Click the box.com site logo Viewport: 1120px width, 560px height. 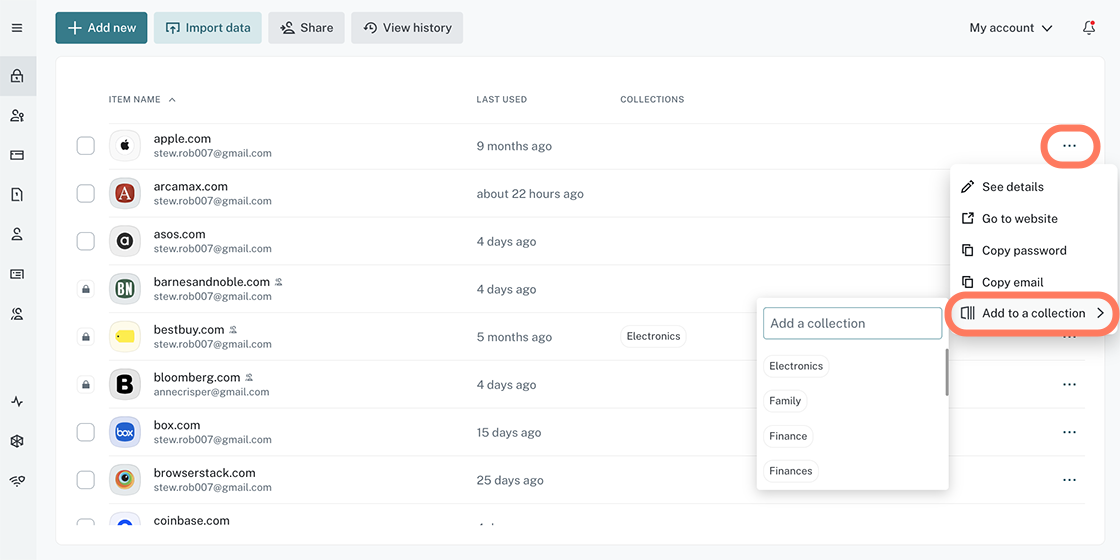click(x=125, y=432)
